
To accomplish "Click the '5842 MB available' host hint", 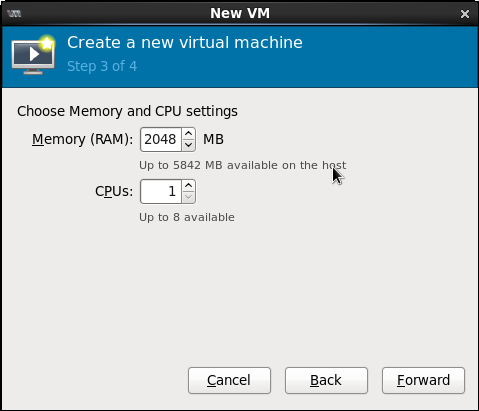I will pyautogui.click(x=242, y=165).
